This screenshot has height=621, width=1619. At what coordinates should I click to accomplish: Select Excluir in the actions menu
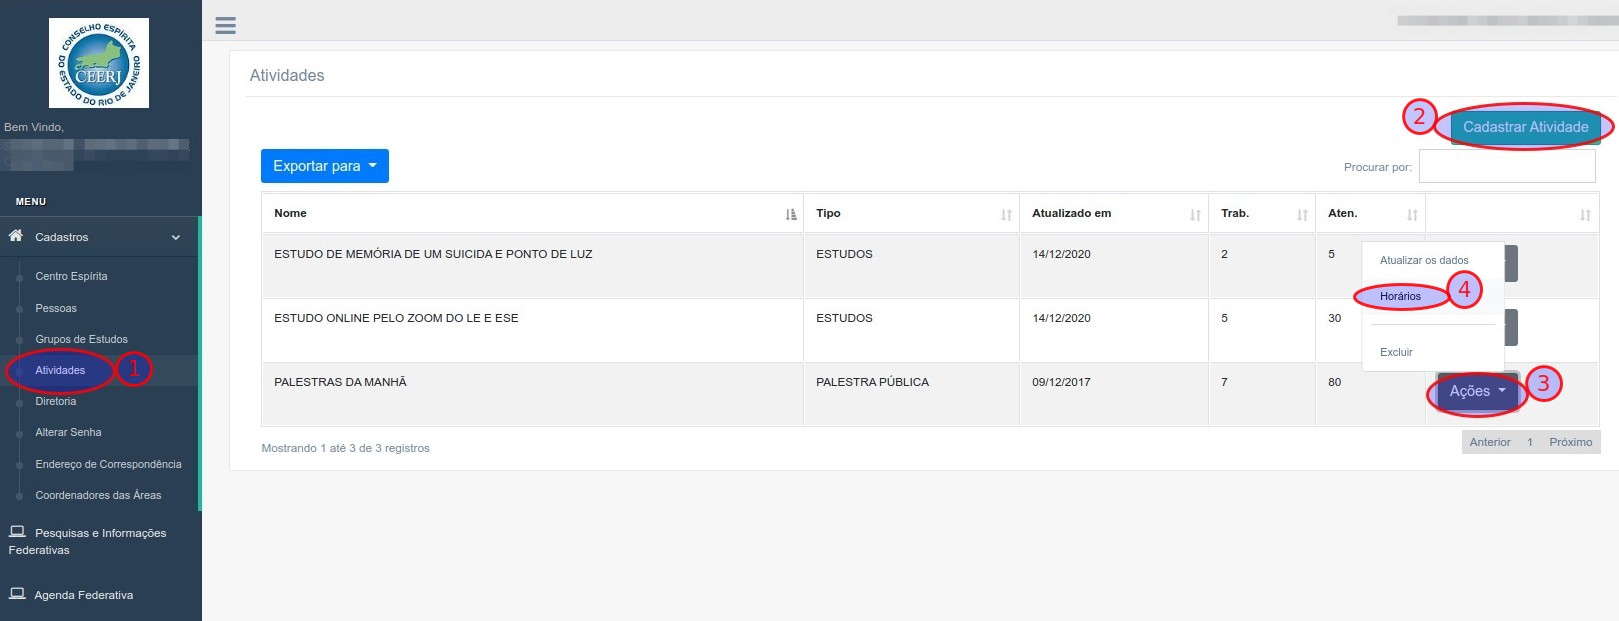pos(1396,352)
